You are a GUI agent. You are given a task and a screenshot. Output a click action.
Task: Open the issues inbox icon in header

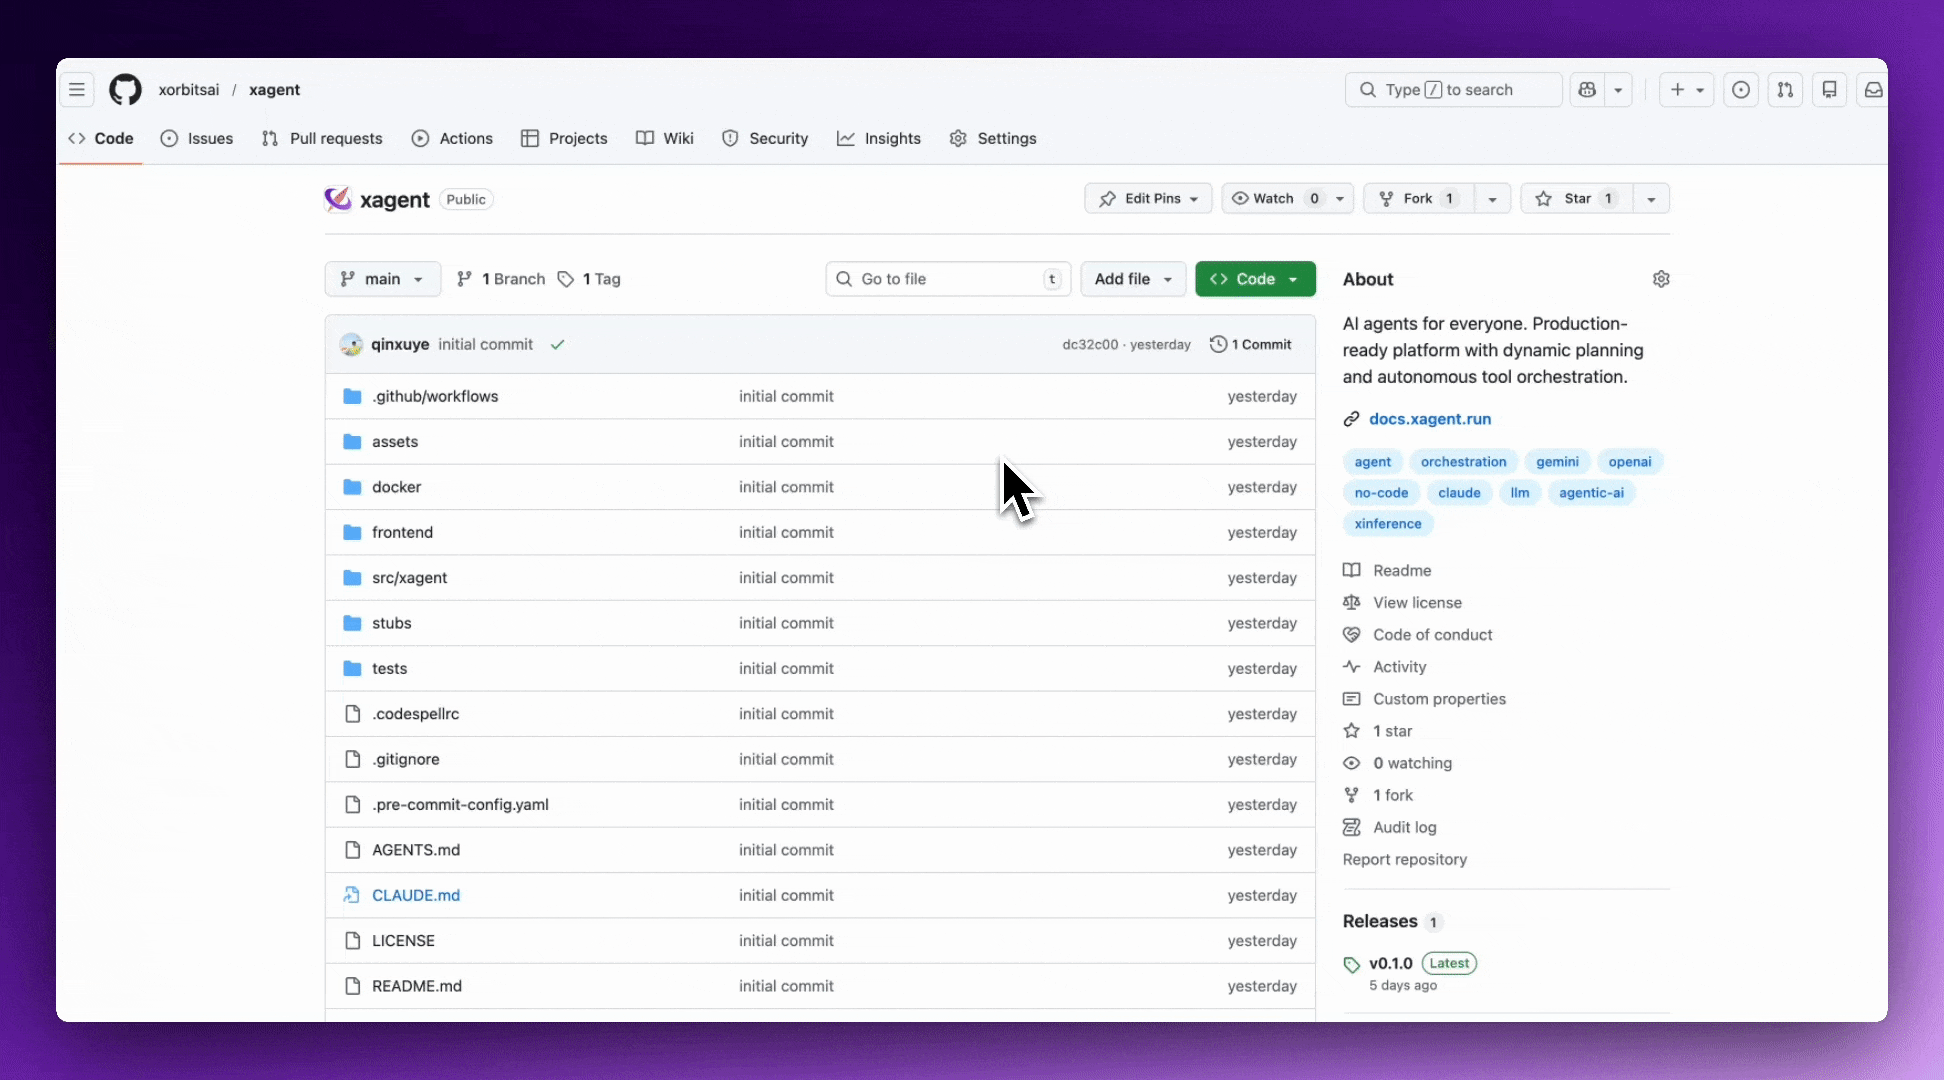[1741, 90]
